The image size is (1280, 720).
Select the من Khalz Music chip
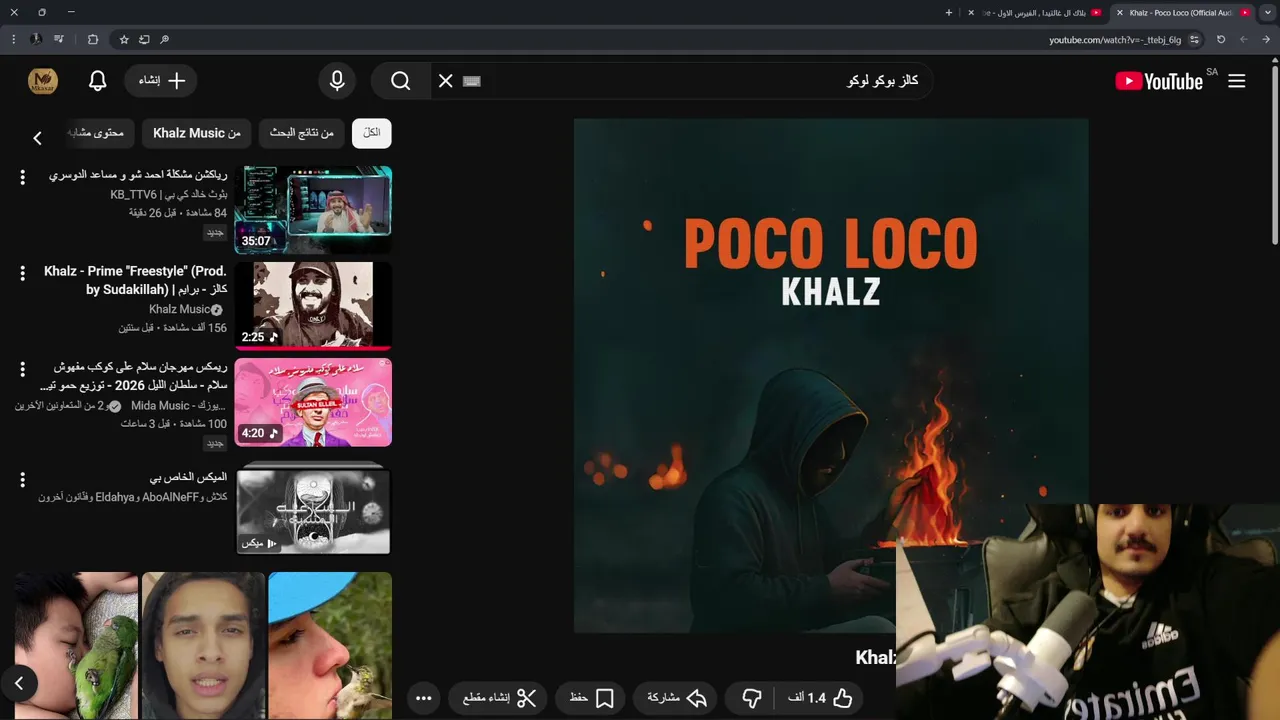(x=196, y=133)
